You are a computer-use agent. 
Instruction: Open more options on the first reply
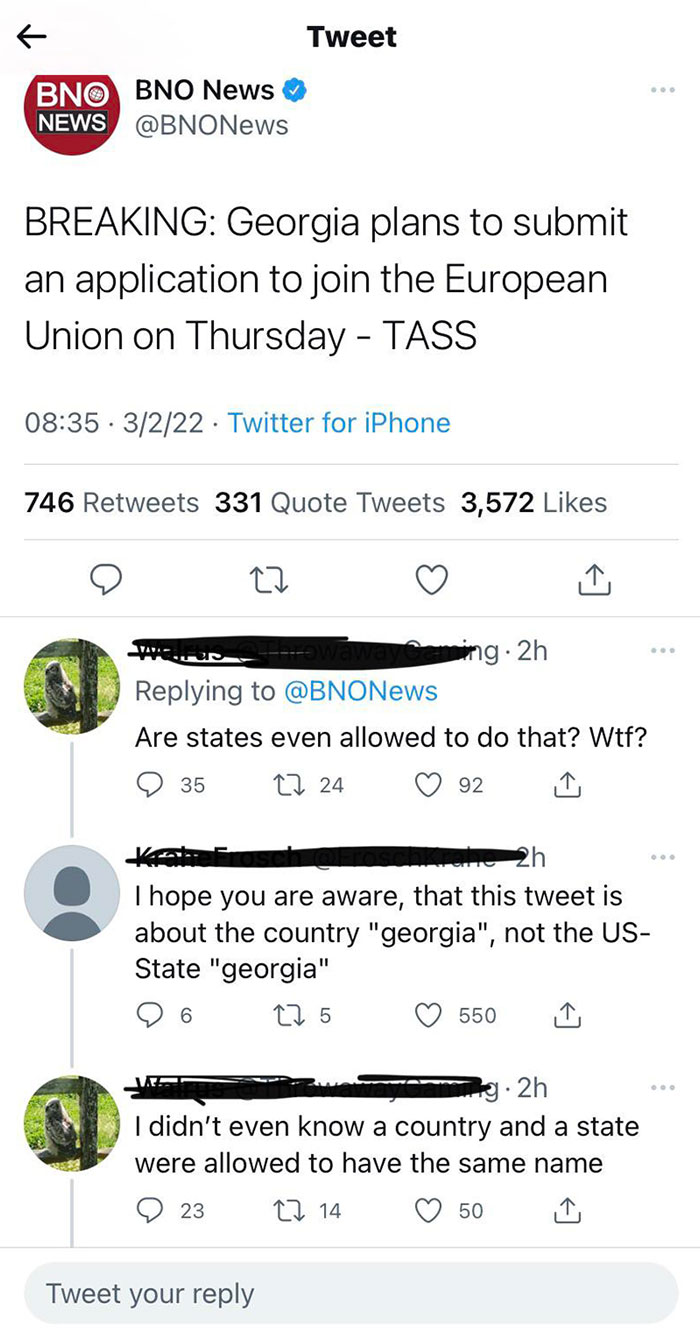(x=662, y=649)
